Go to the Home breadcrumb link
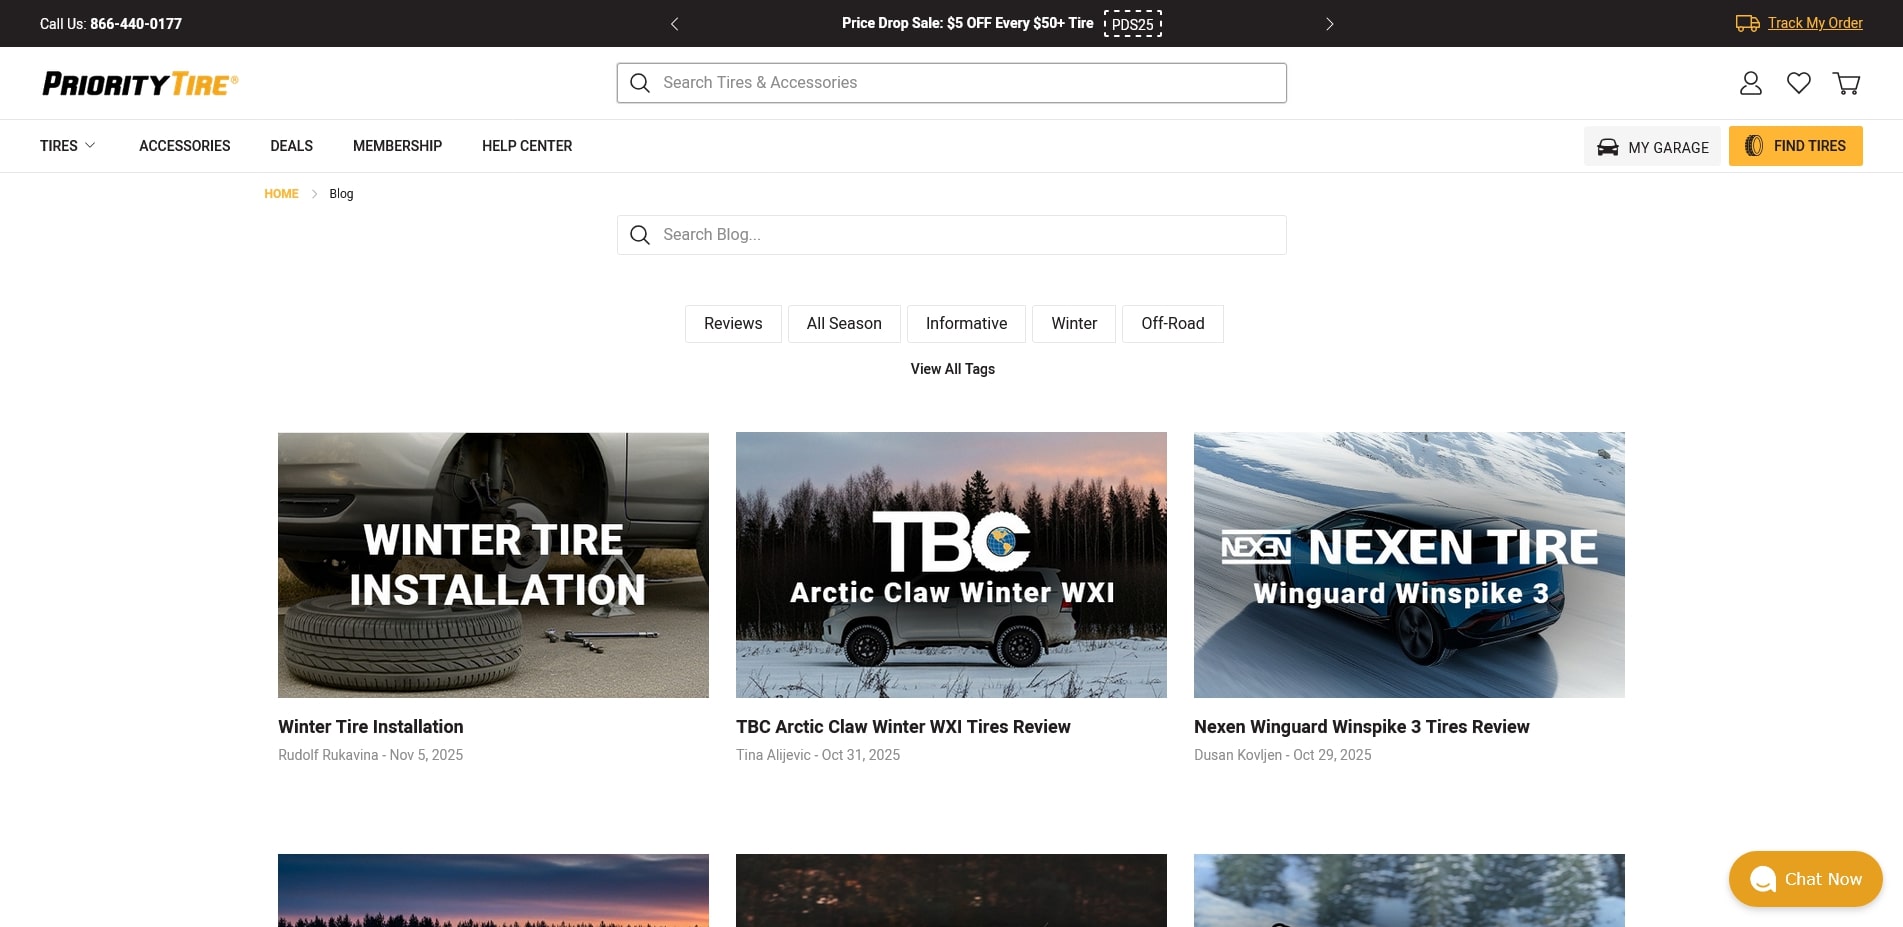Screen dimensions: 1903x927 click(x=281, y=194)
